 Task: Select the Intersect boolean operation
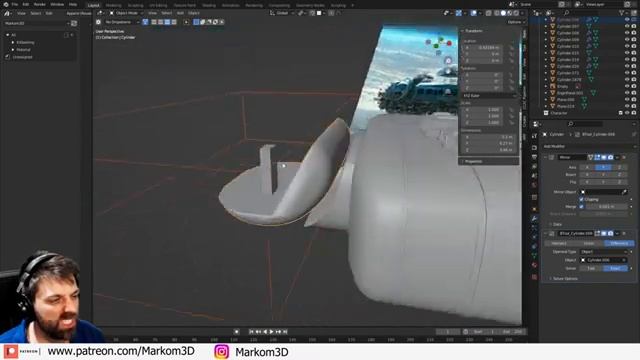coord(559,243)
